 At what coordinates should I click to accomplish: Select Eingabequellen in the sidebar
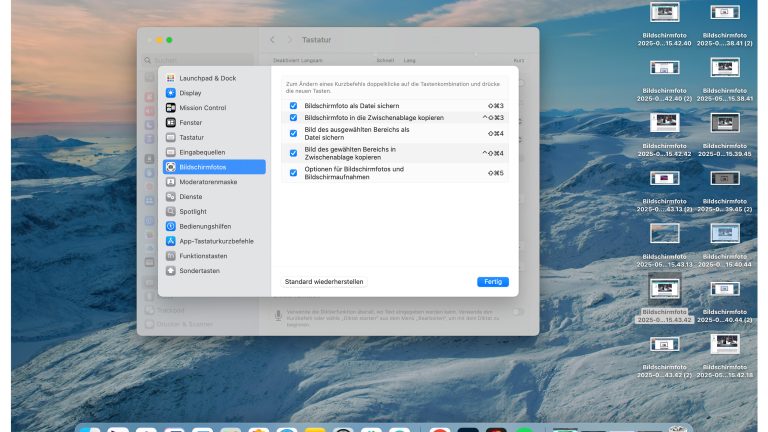coord(203,152)
